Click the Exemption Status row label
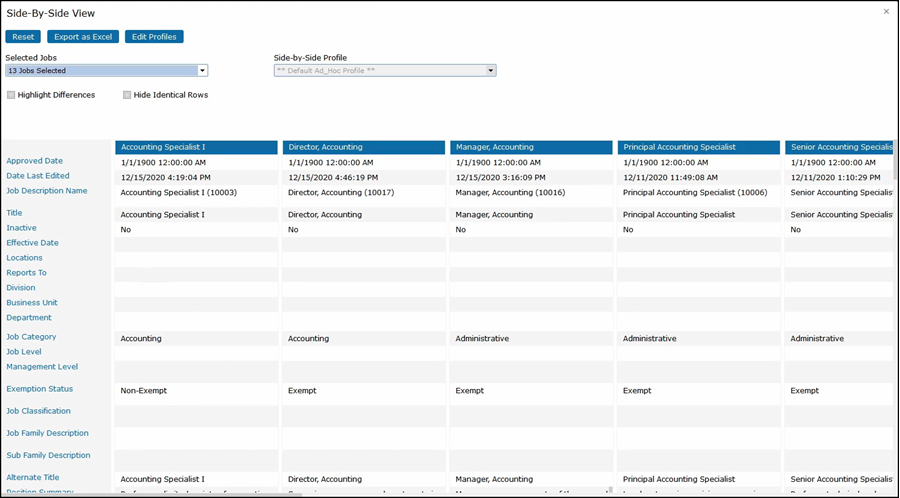 [x=40, y=389]
